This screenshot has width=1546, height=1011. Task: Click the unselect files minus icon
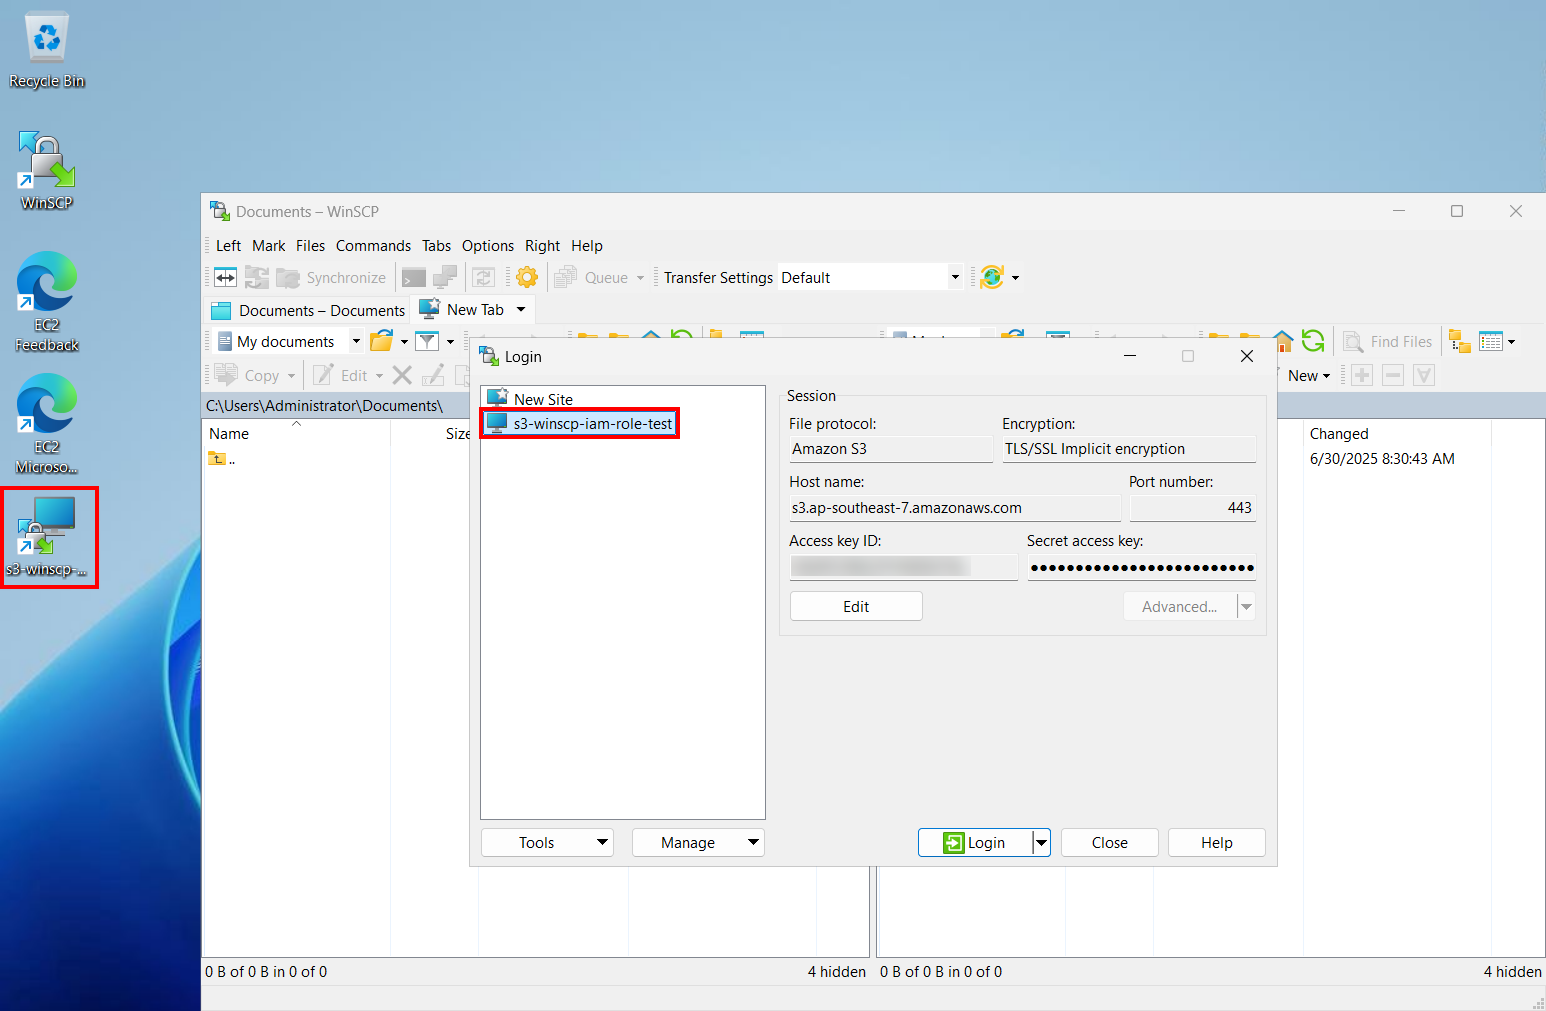[x=1393, y=375]
